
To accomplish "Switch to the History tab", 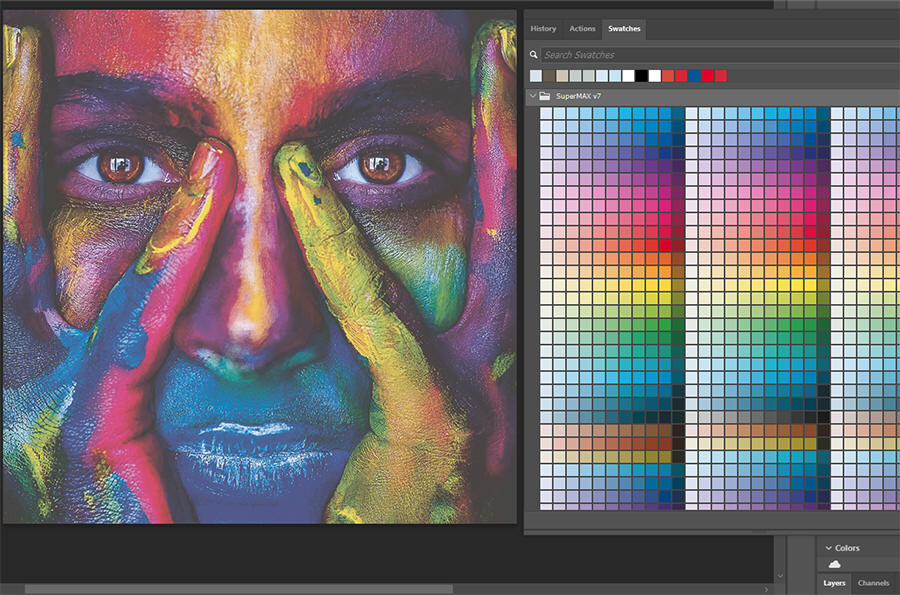I will pos(543,29).
